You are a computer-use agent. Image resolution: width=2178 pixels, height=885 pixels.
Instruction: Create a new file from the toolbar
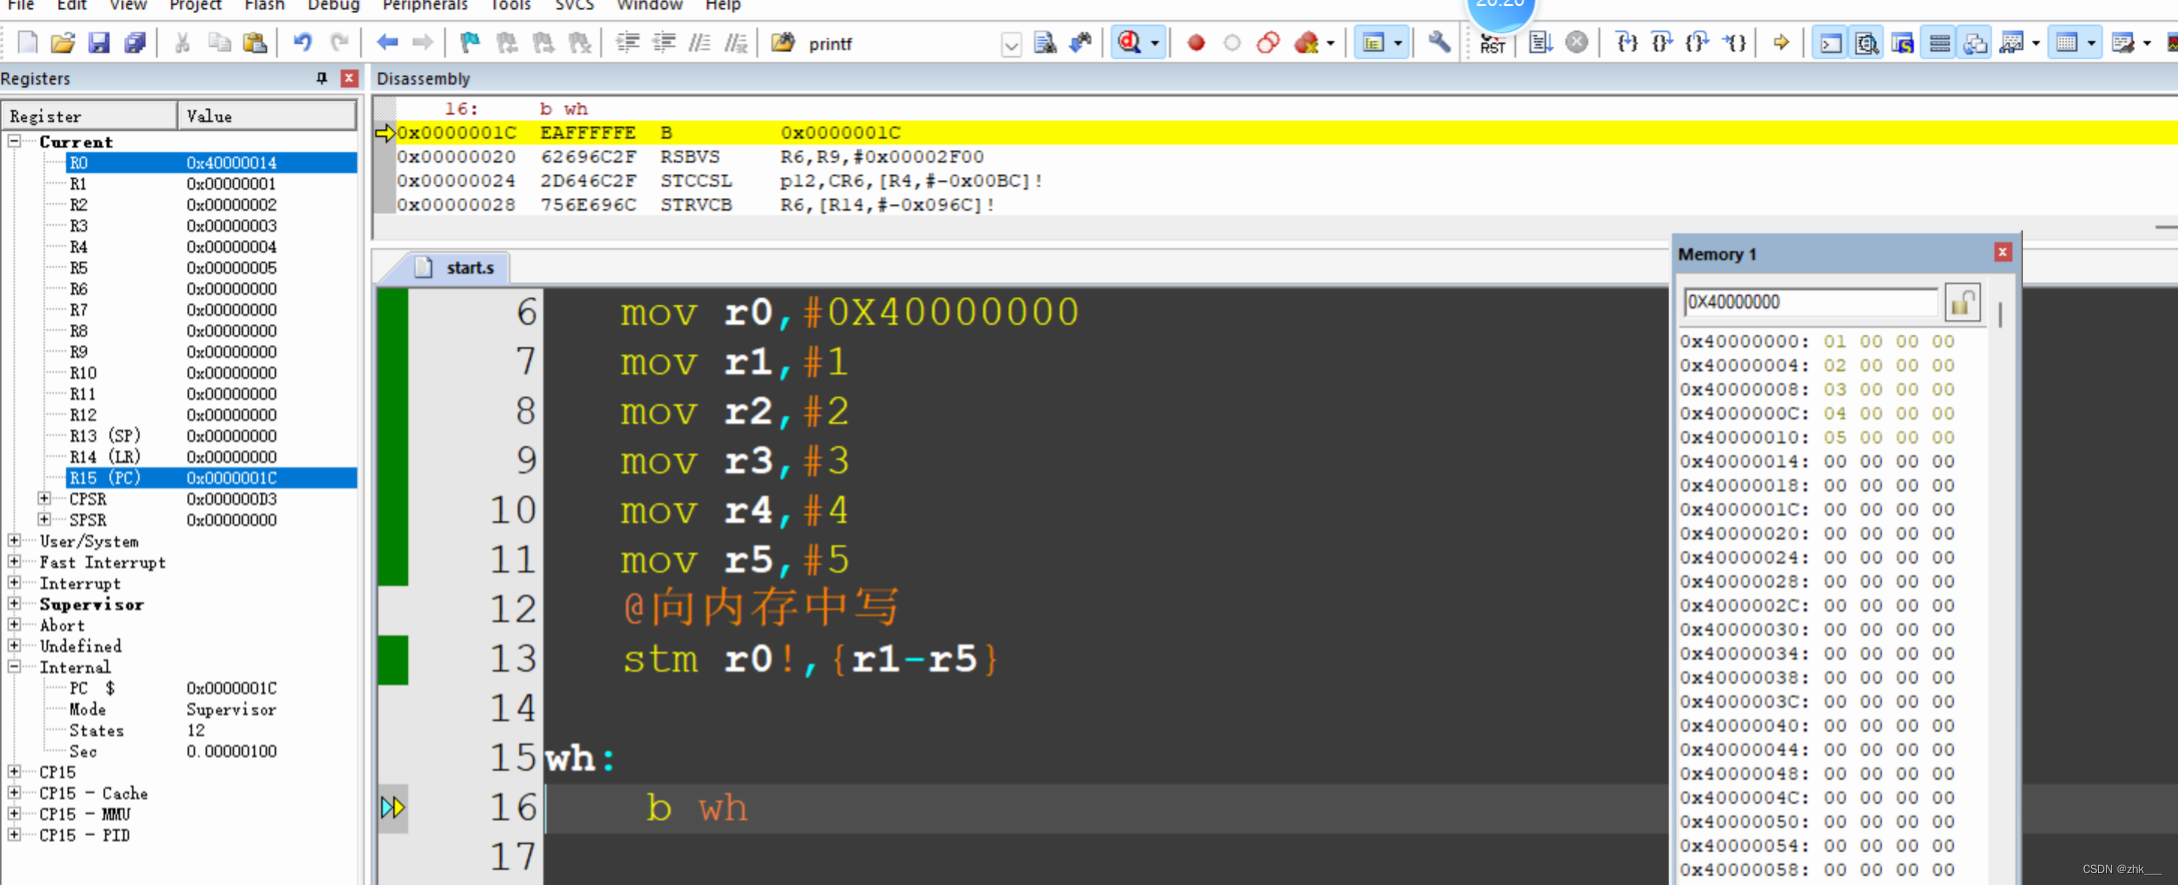27,43
